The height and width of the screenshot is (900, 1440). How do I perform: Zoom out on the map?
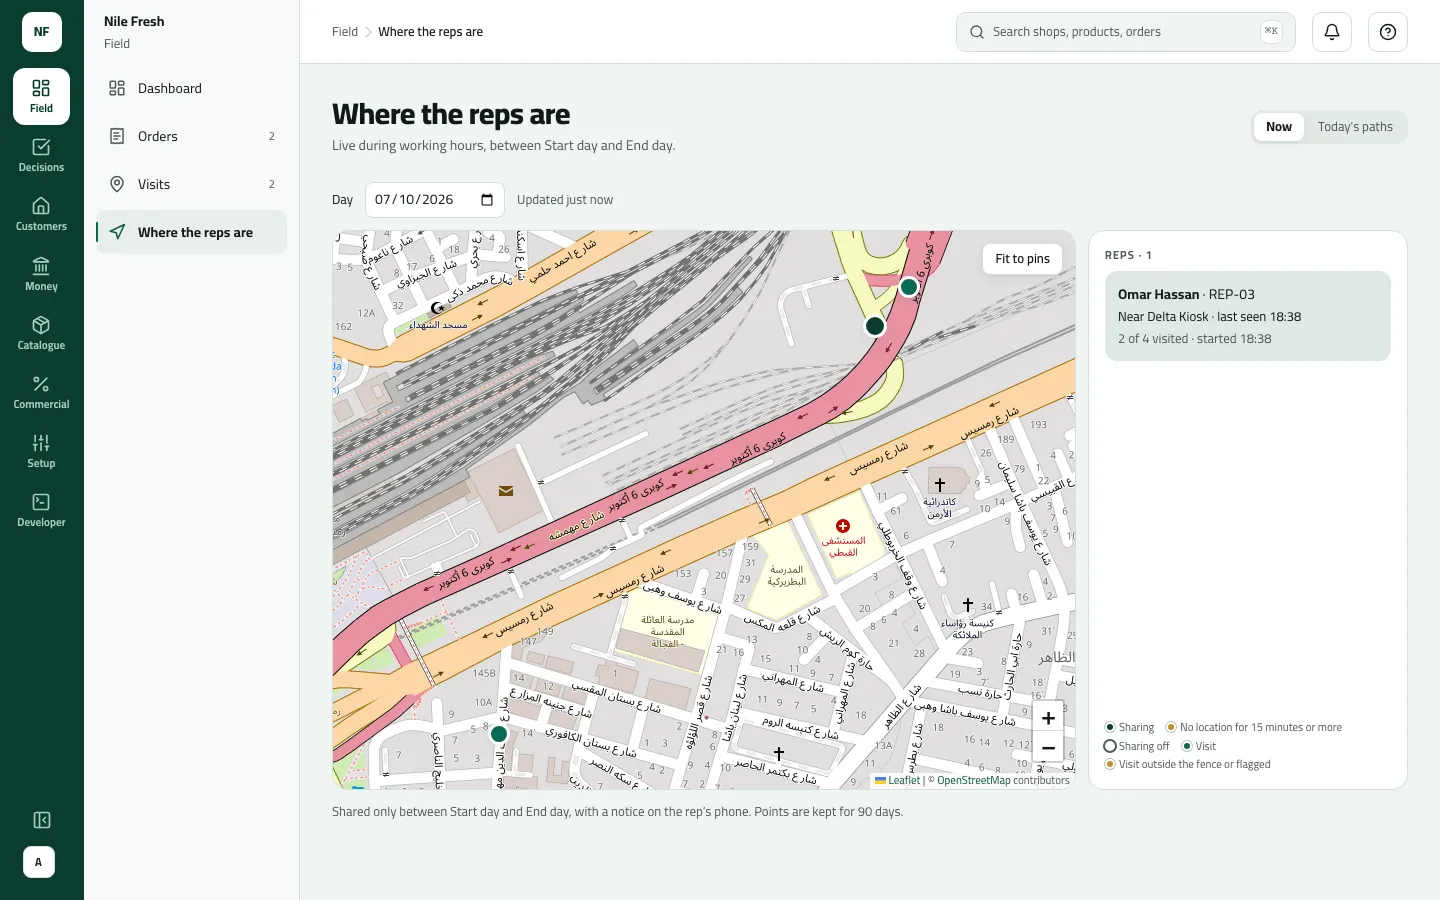(x=1048, y=748)
